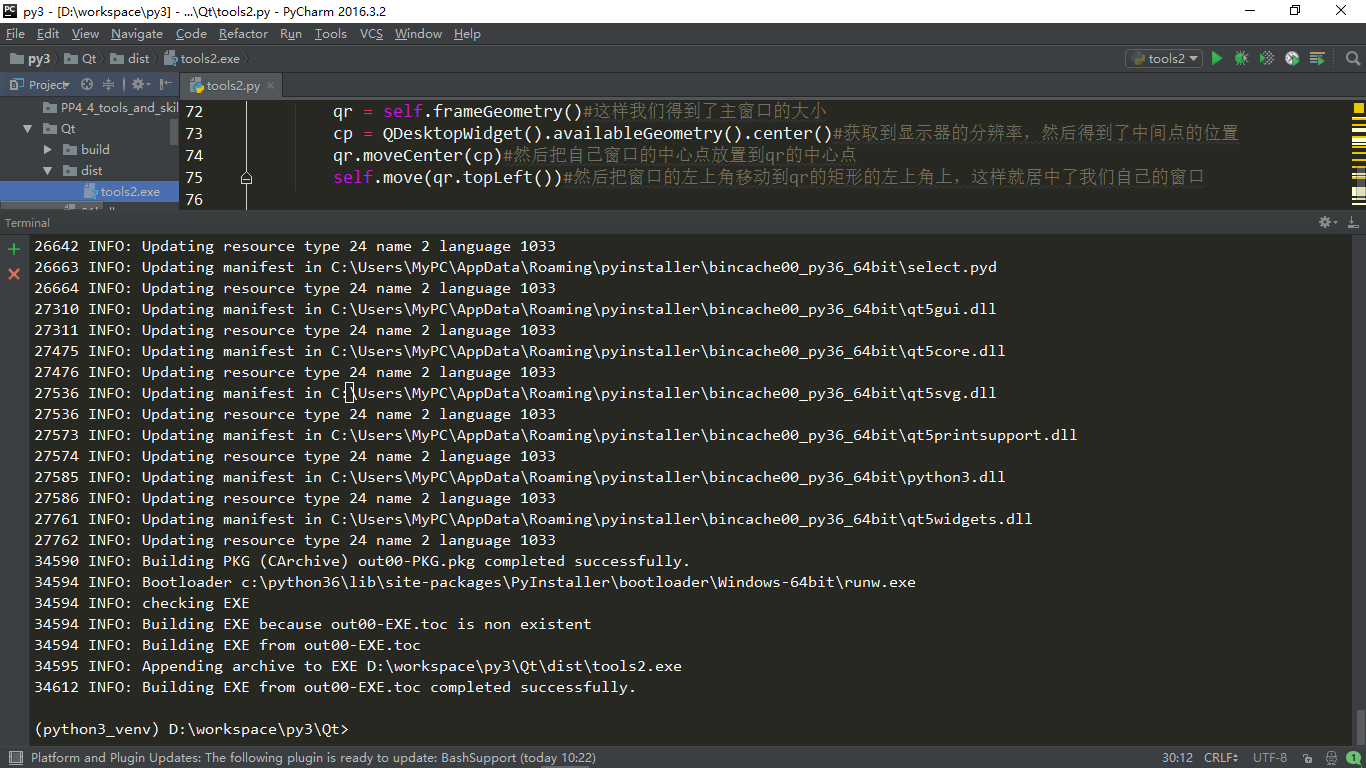Collapse the dist folder
1366x768 pixels.
47,171
